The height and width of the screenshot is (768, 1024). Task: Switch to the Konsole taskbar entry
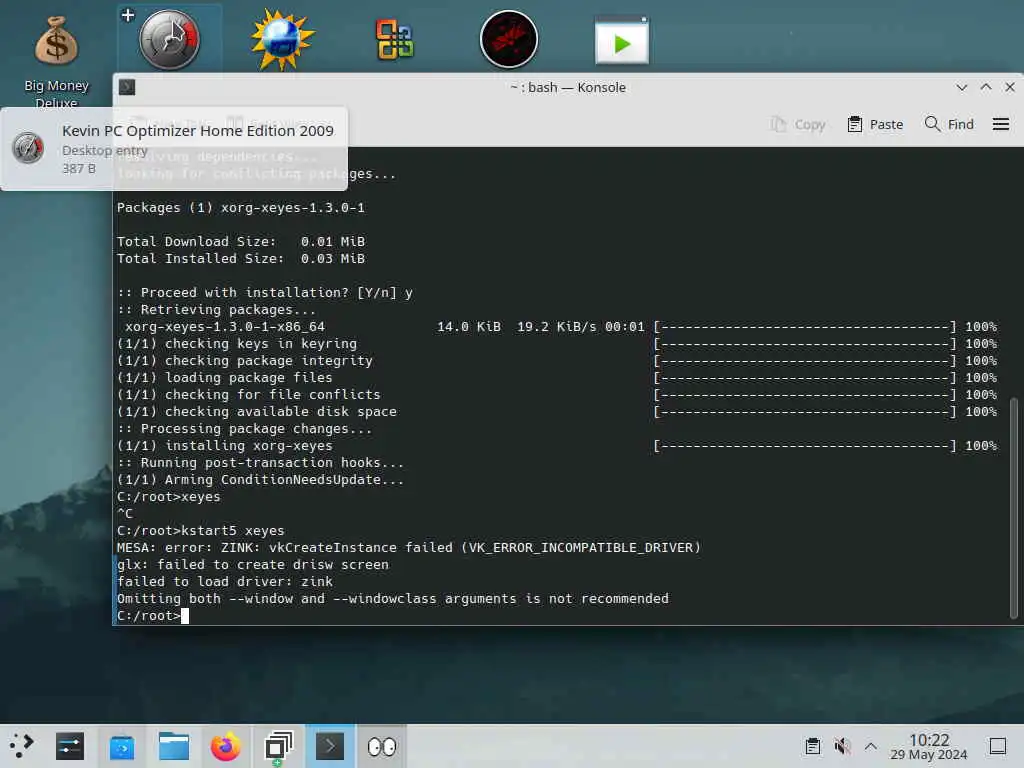click(330, 746)
